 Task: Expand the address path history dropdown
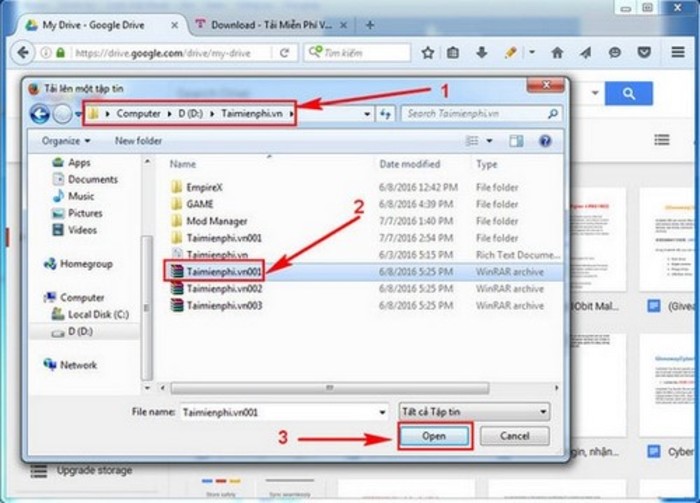click(367, 114)
